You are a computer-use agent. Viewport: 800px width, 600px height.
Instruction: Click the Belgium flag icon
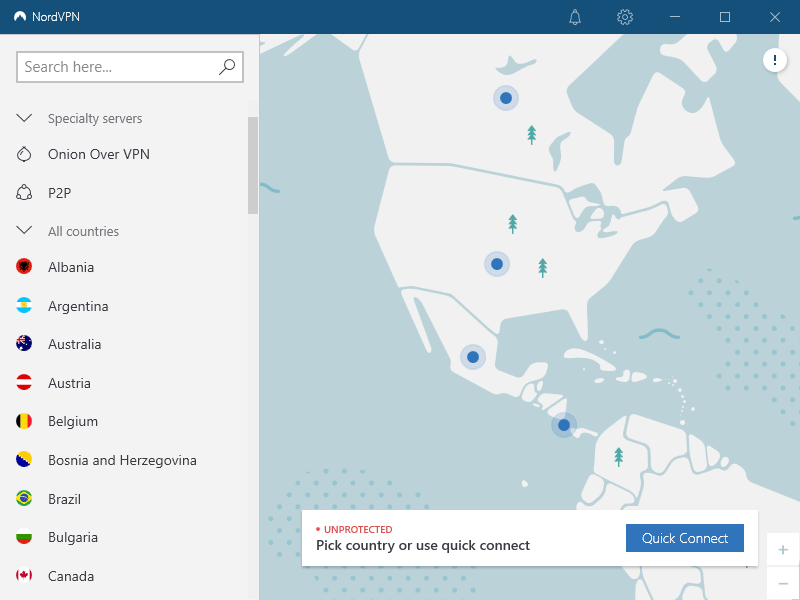coord(24,421)
